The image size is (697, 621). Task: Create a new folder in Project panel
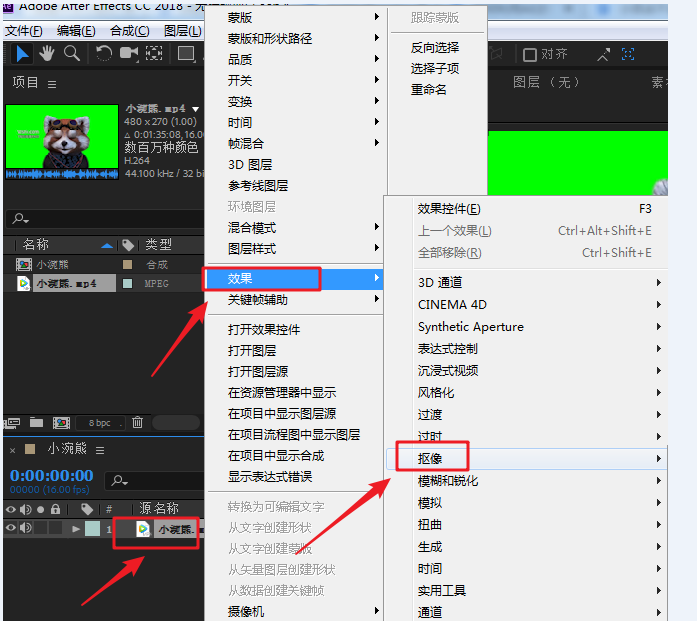point(36,422)
